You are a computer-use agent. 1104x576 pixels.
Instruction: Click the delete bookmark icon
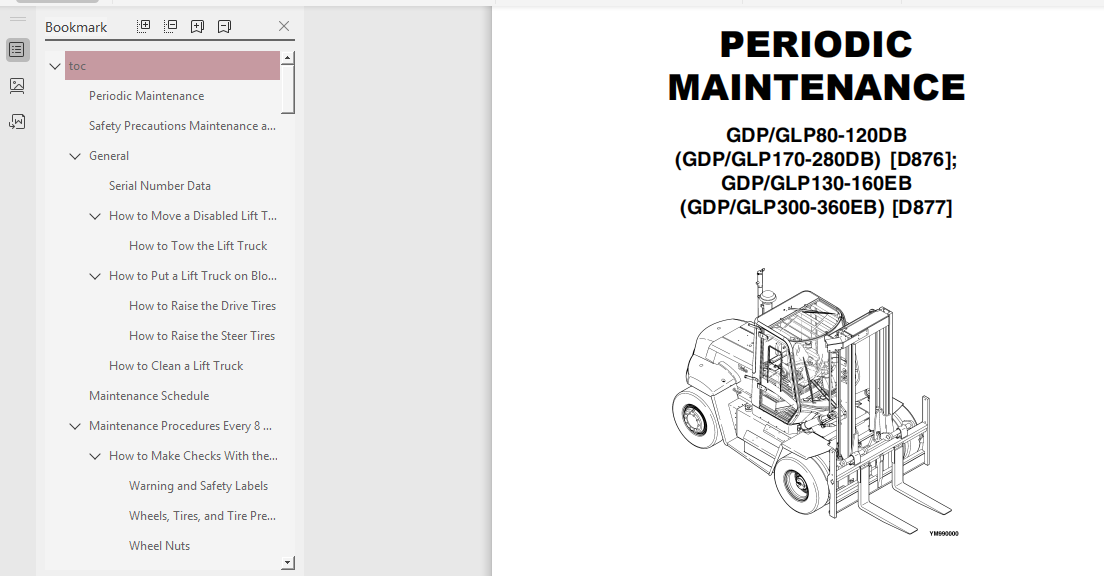[224, 26]
